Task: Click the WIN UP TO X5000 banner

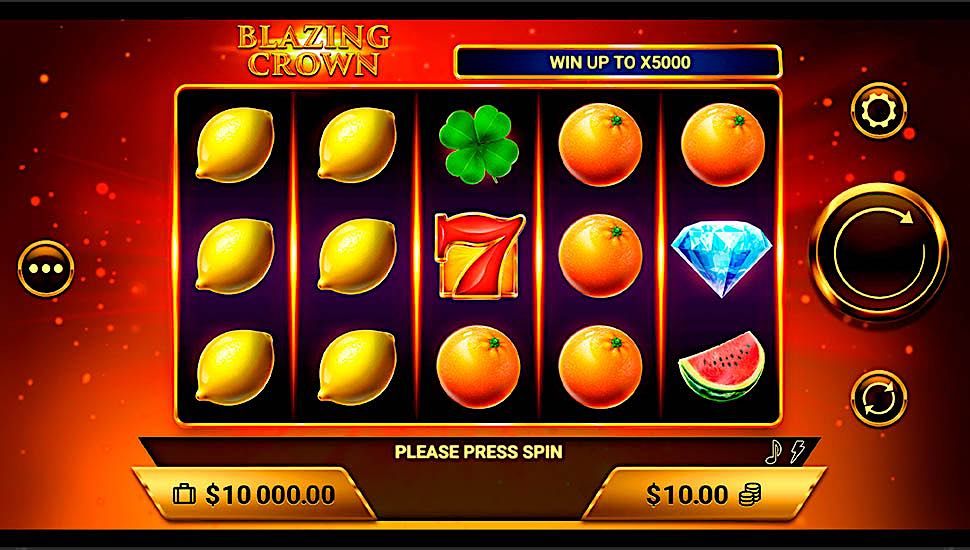Action: pyautogui.click(x=618, y=62)
